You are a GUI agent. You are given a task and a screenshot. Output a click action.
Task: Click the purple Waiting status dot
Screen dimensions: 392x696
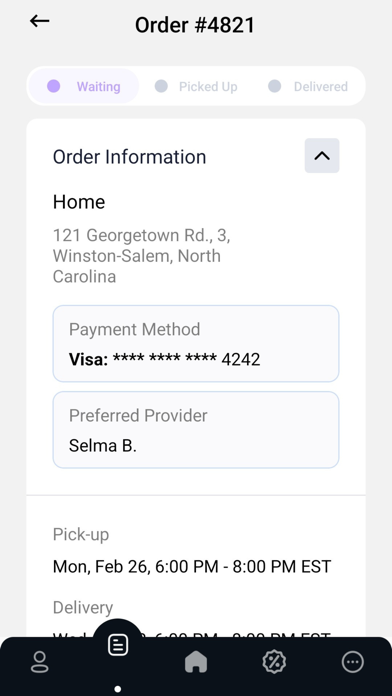pos(54,86)
